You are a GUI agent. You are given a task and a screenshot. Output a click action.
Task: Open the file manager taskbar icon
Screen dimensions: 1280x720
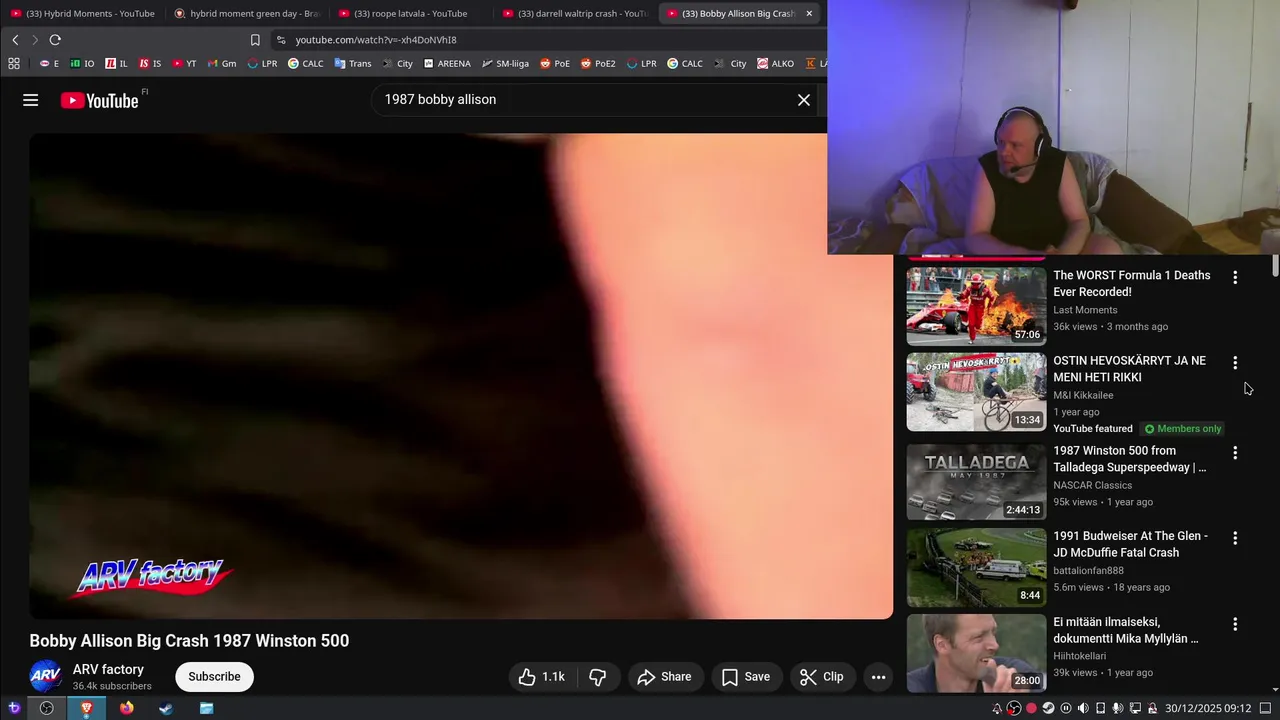tap(206, 708)
